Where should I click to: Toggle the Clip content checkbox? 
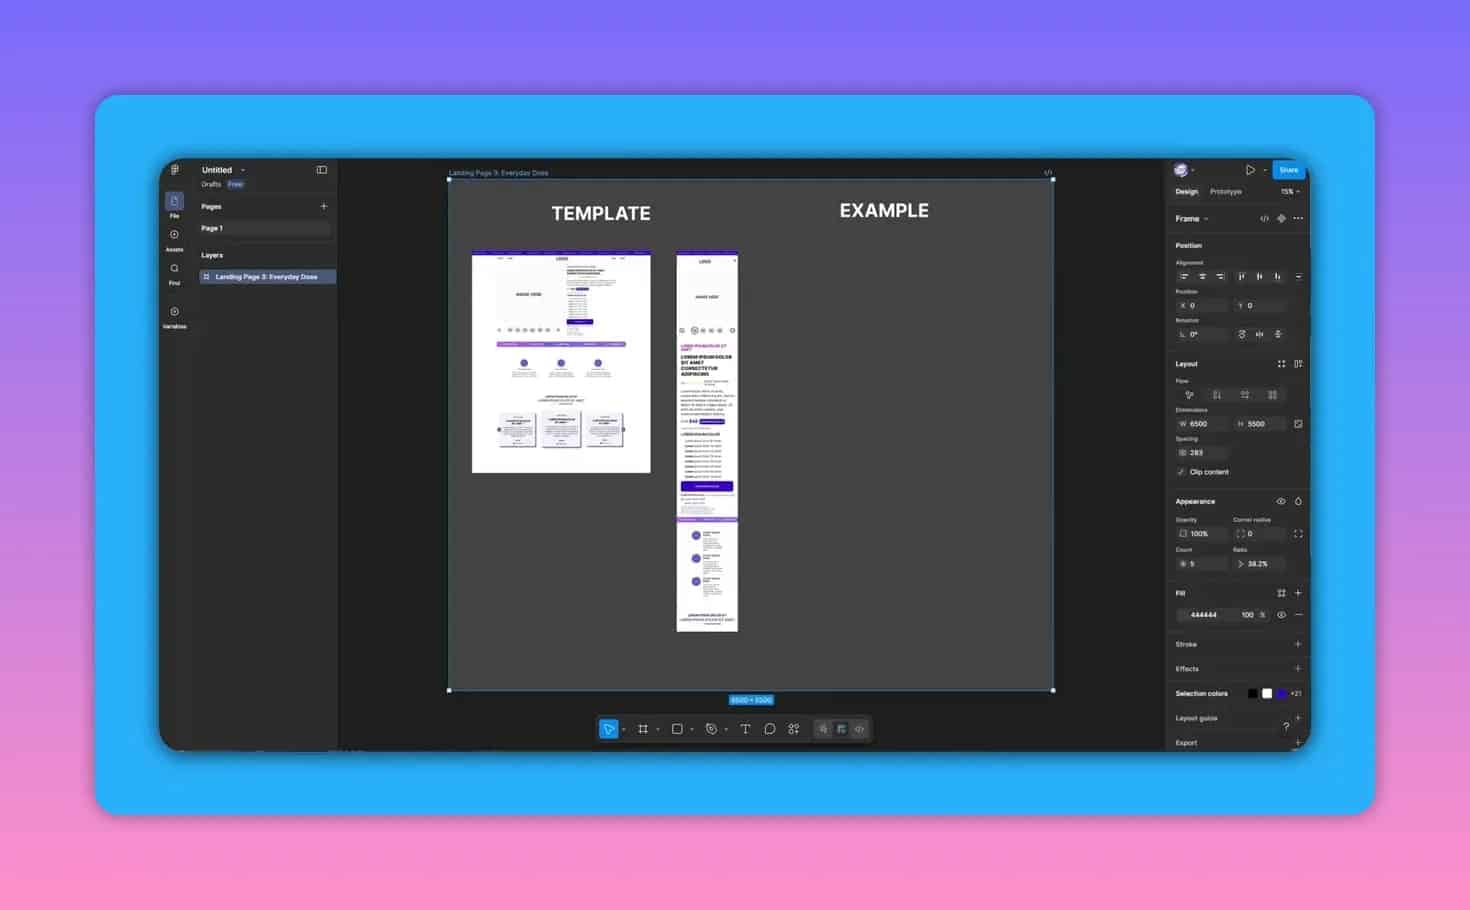pos(1181,472)
